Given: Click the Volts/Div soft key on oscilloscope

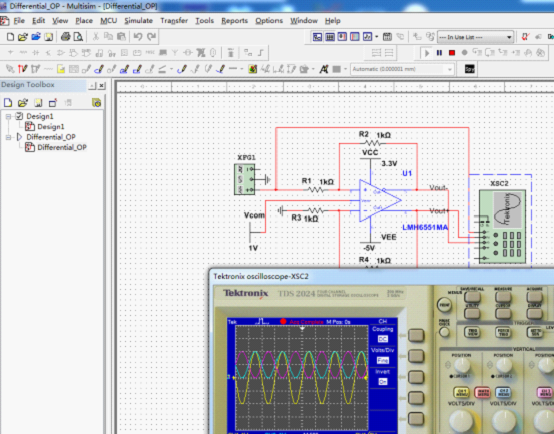Looking at the screenshot, I should point(416,356).
